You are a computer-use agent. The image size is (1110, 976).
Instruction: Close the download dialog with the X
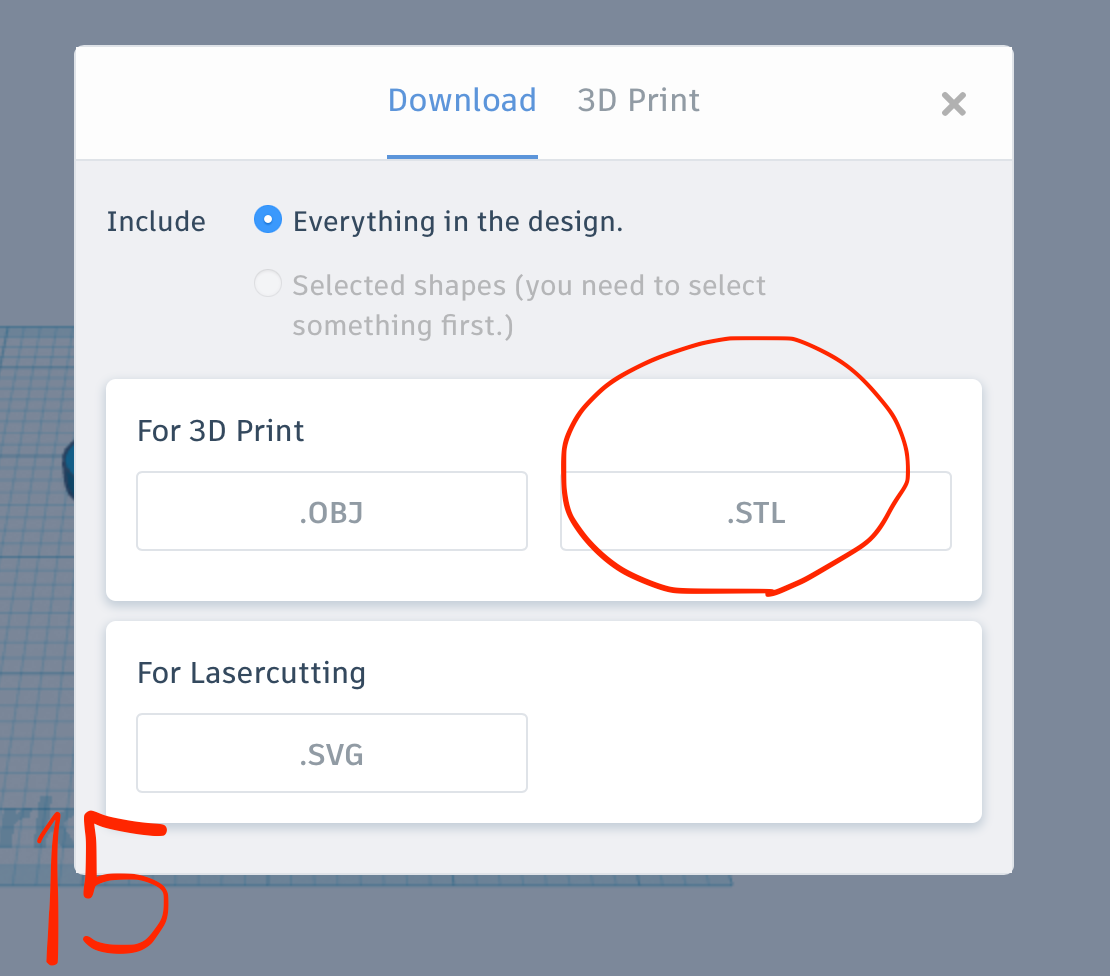[x=954, y=104]
